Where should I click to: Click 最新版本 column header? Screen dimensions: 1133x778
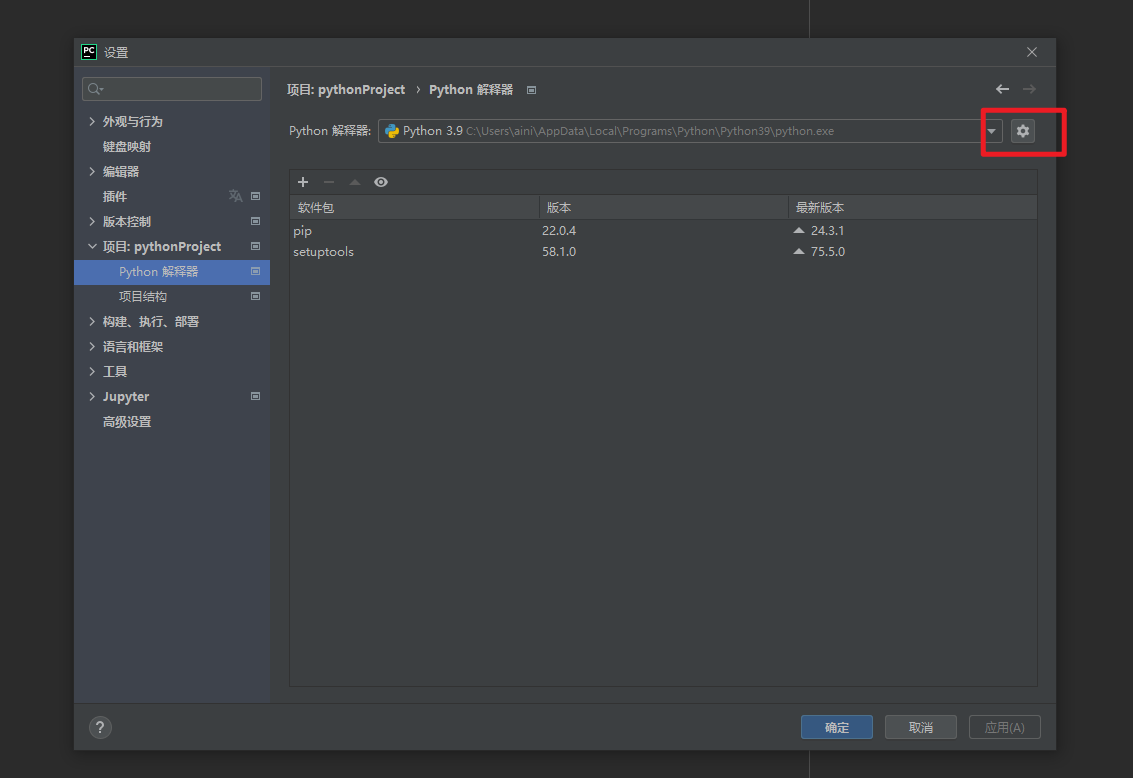(x=913, y=207)
